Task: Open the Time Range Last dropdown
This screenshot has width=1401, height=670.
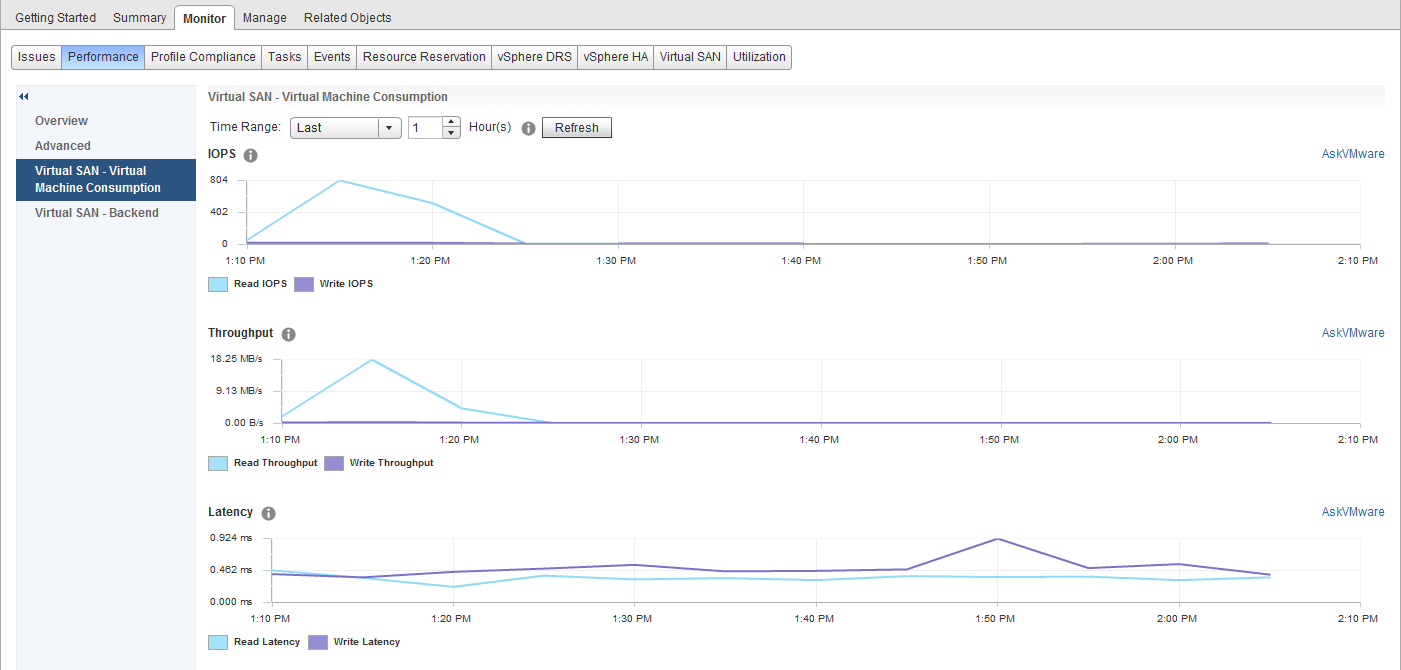Action: click(x=346, y=128)
